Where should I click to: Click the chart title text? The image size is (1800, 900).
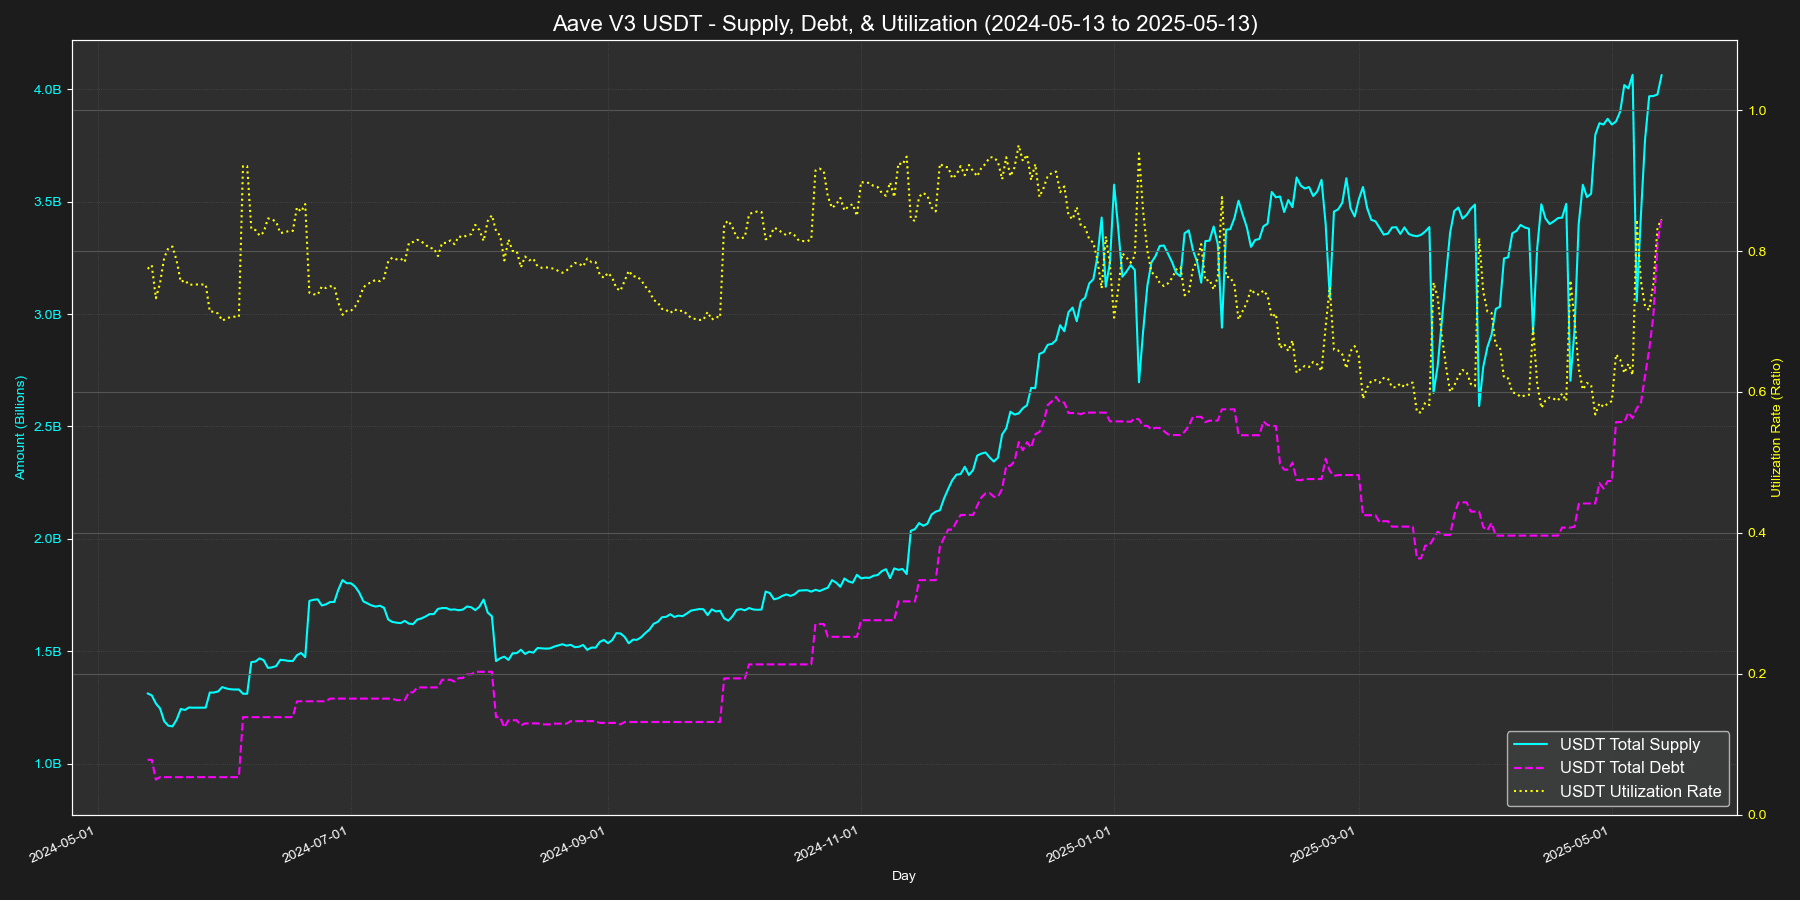coord(905,23)
